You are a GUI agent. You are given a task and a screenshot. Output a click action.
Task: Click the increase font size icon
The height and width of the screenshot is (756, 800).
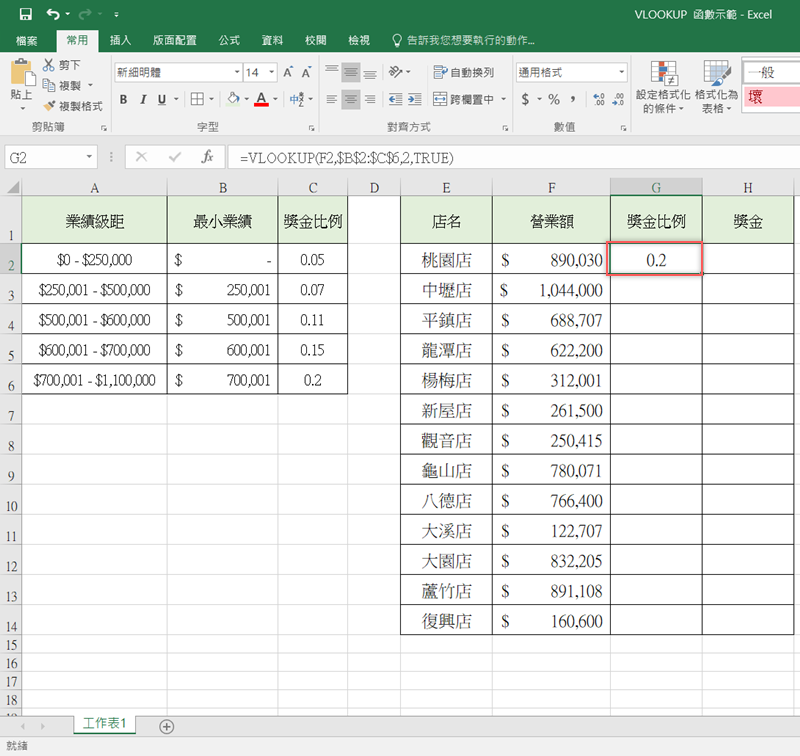tap(288, 72)
